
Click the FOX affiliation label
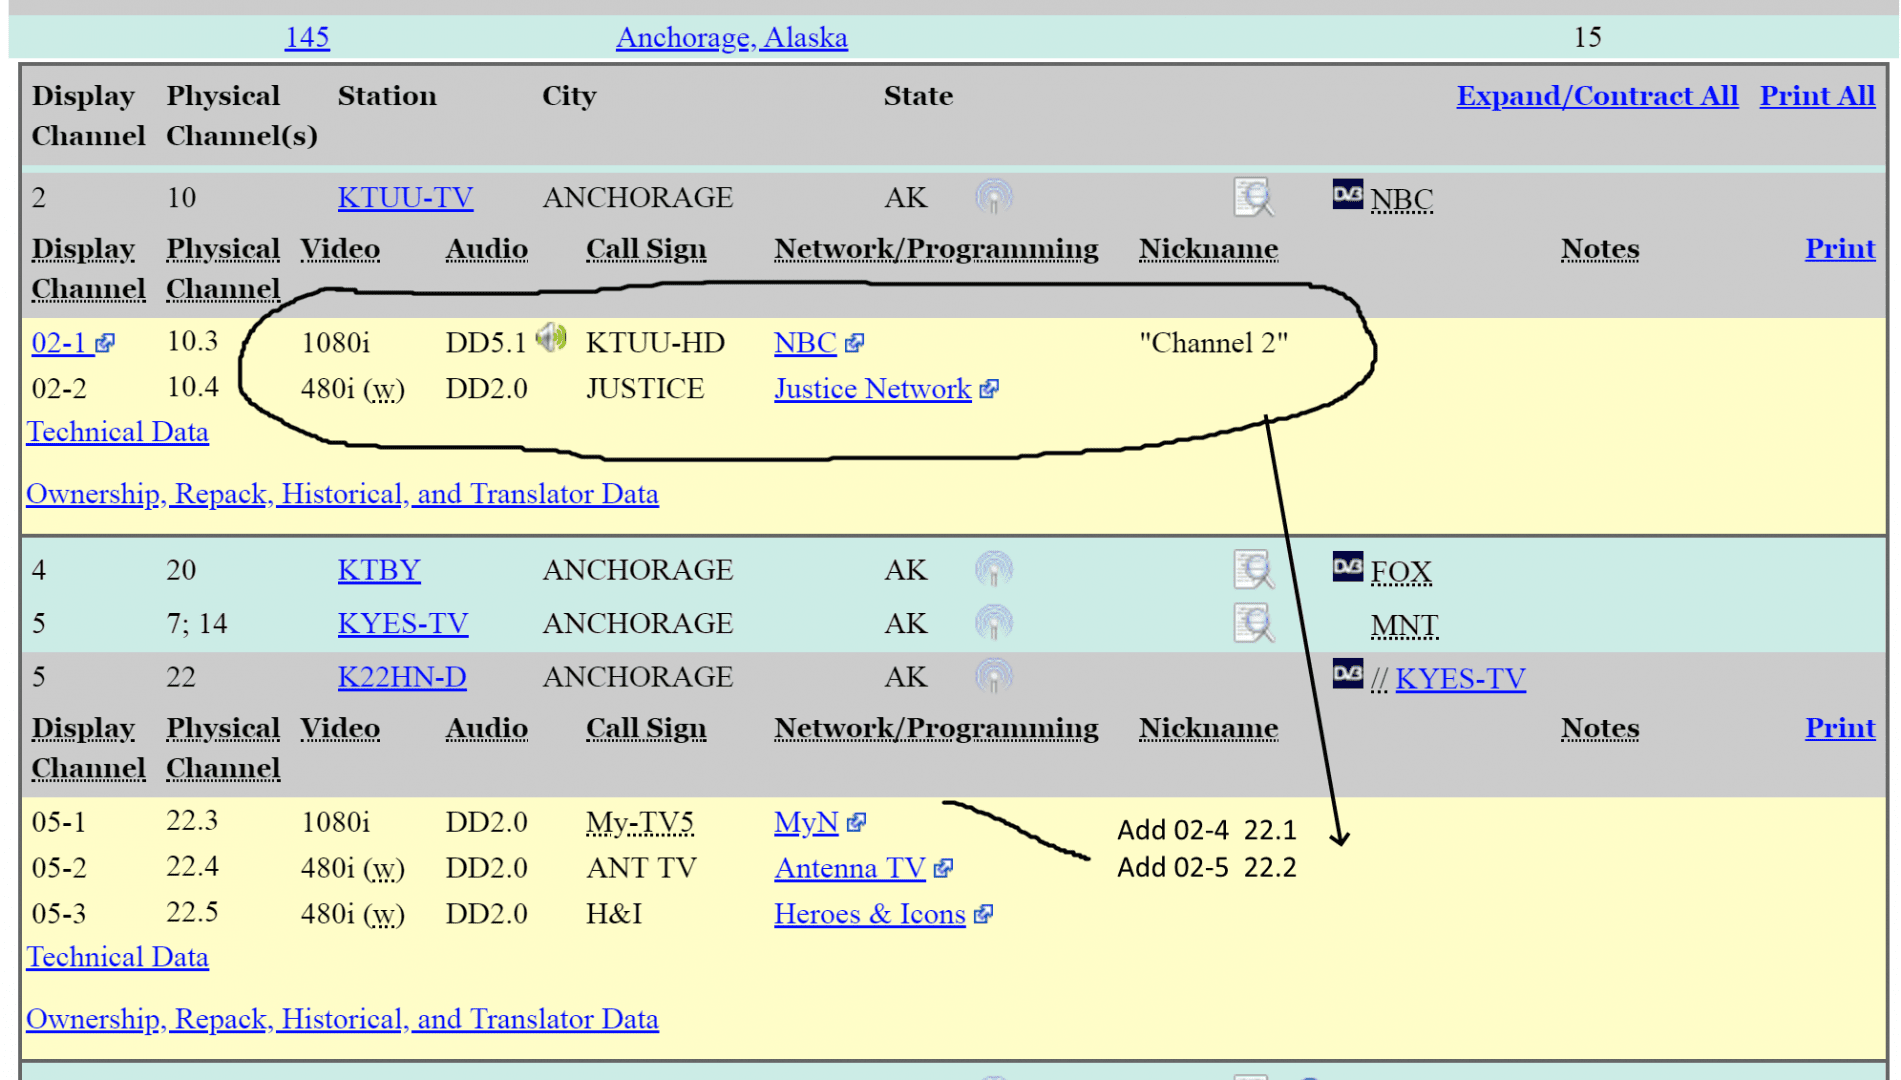tap(1401, 571)
